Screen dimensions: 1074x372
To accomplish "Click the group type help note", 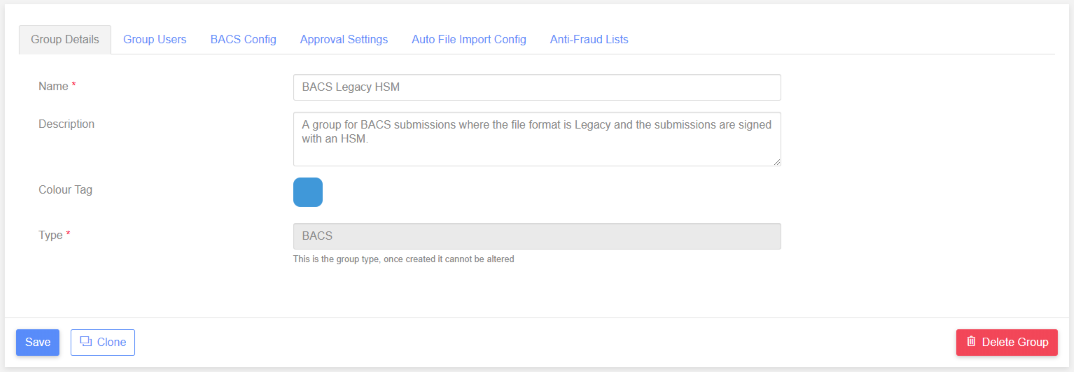I will click(403, 260).
